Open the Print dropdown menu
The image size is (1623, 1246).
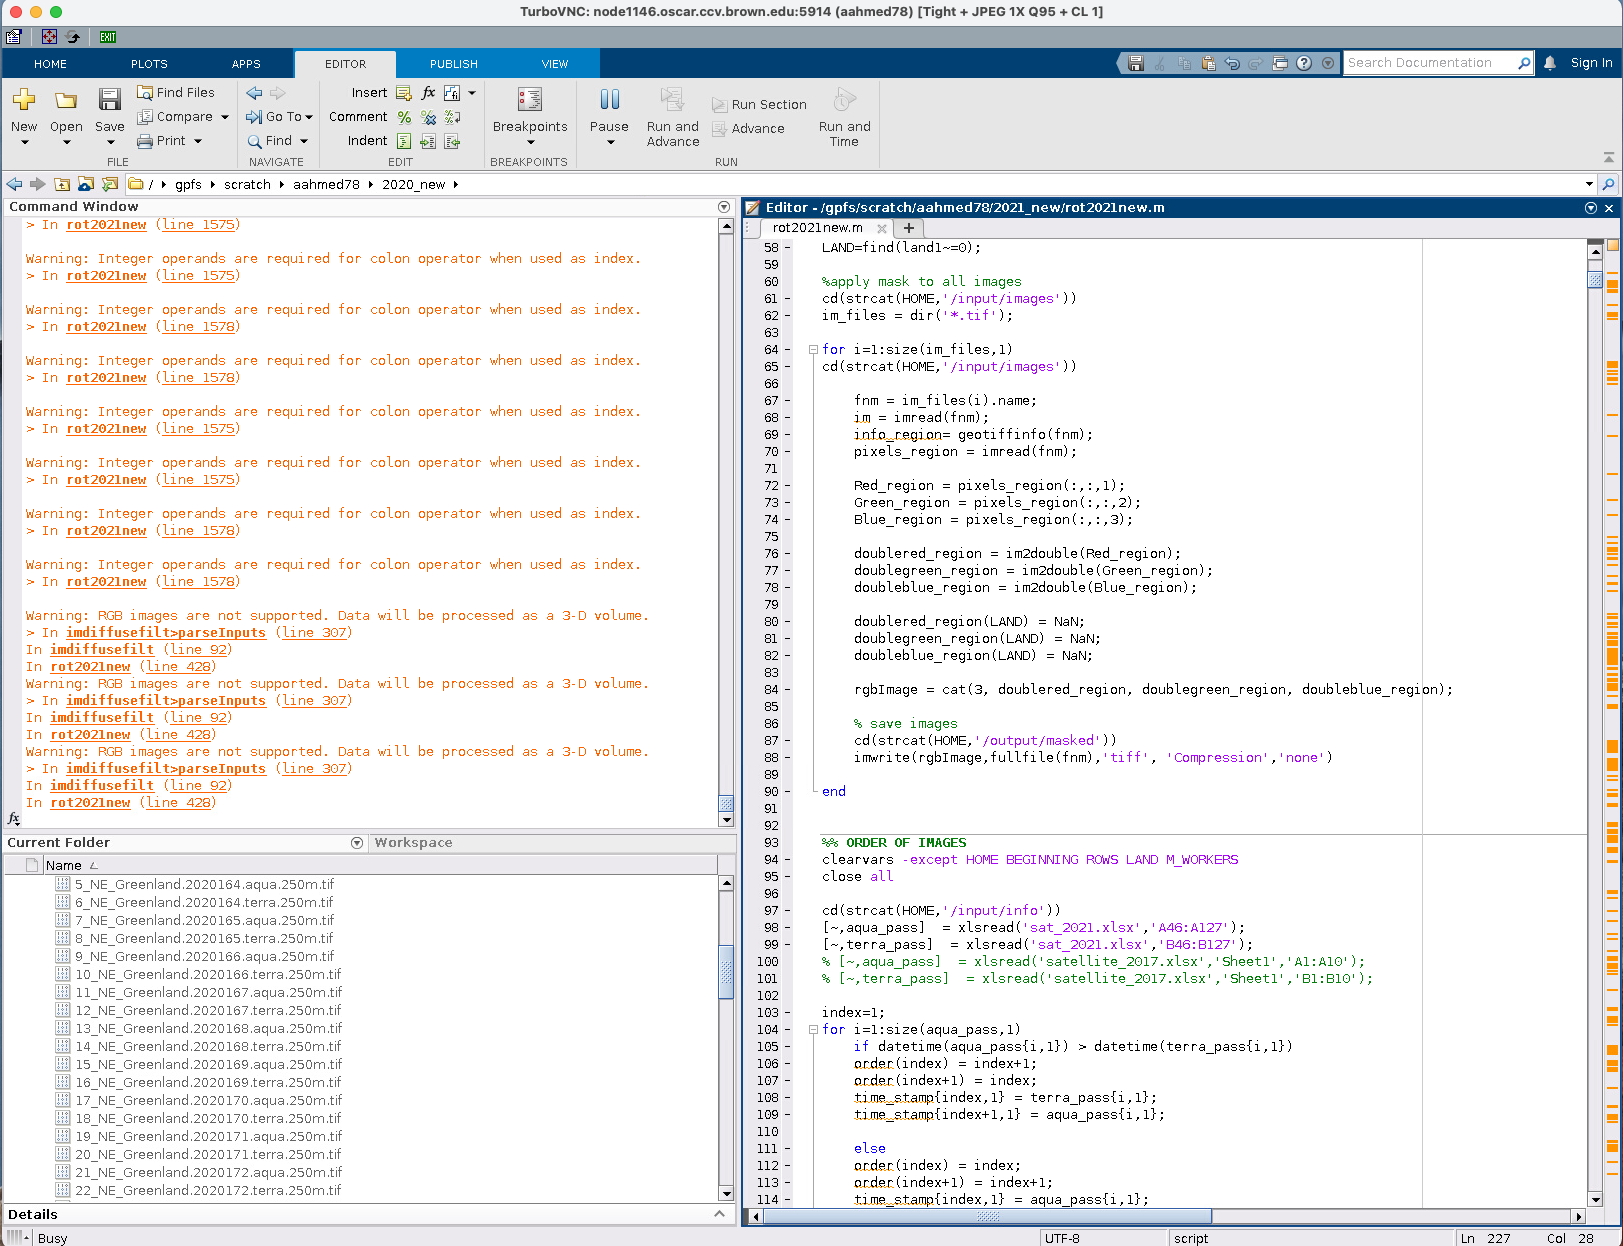tap(198, 141)
